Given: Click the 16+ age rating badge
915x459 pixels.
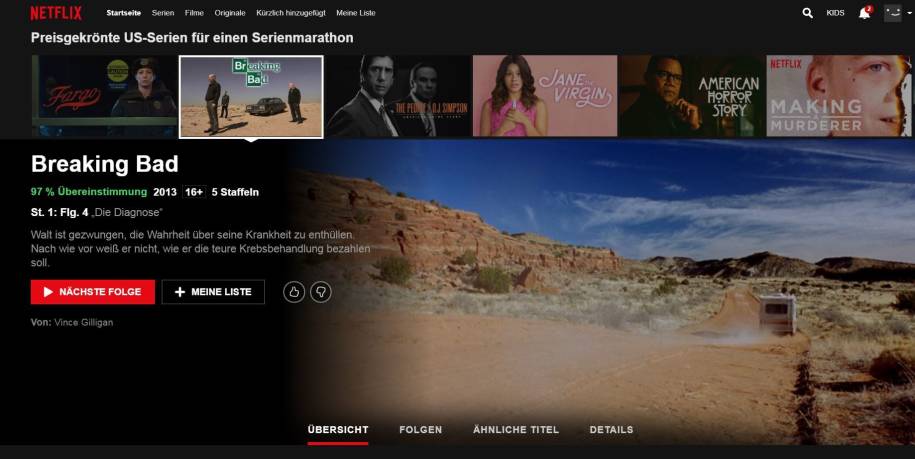Looking at the screenshot, I should (x=194, y=192).
